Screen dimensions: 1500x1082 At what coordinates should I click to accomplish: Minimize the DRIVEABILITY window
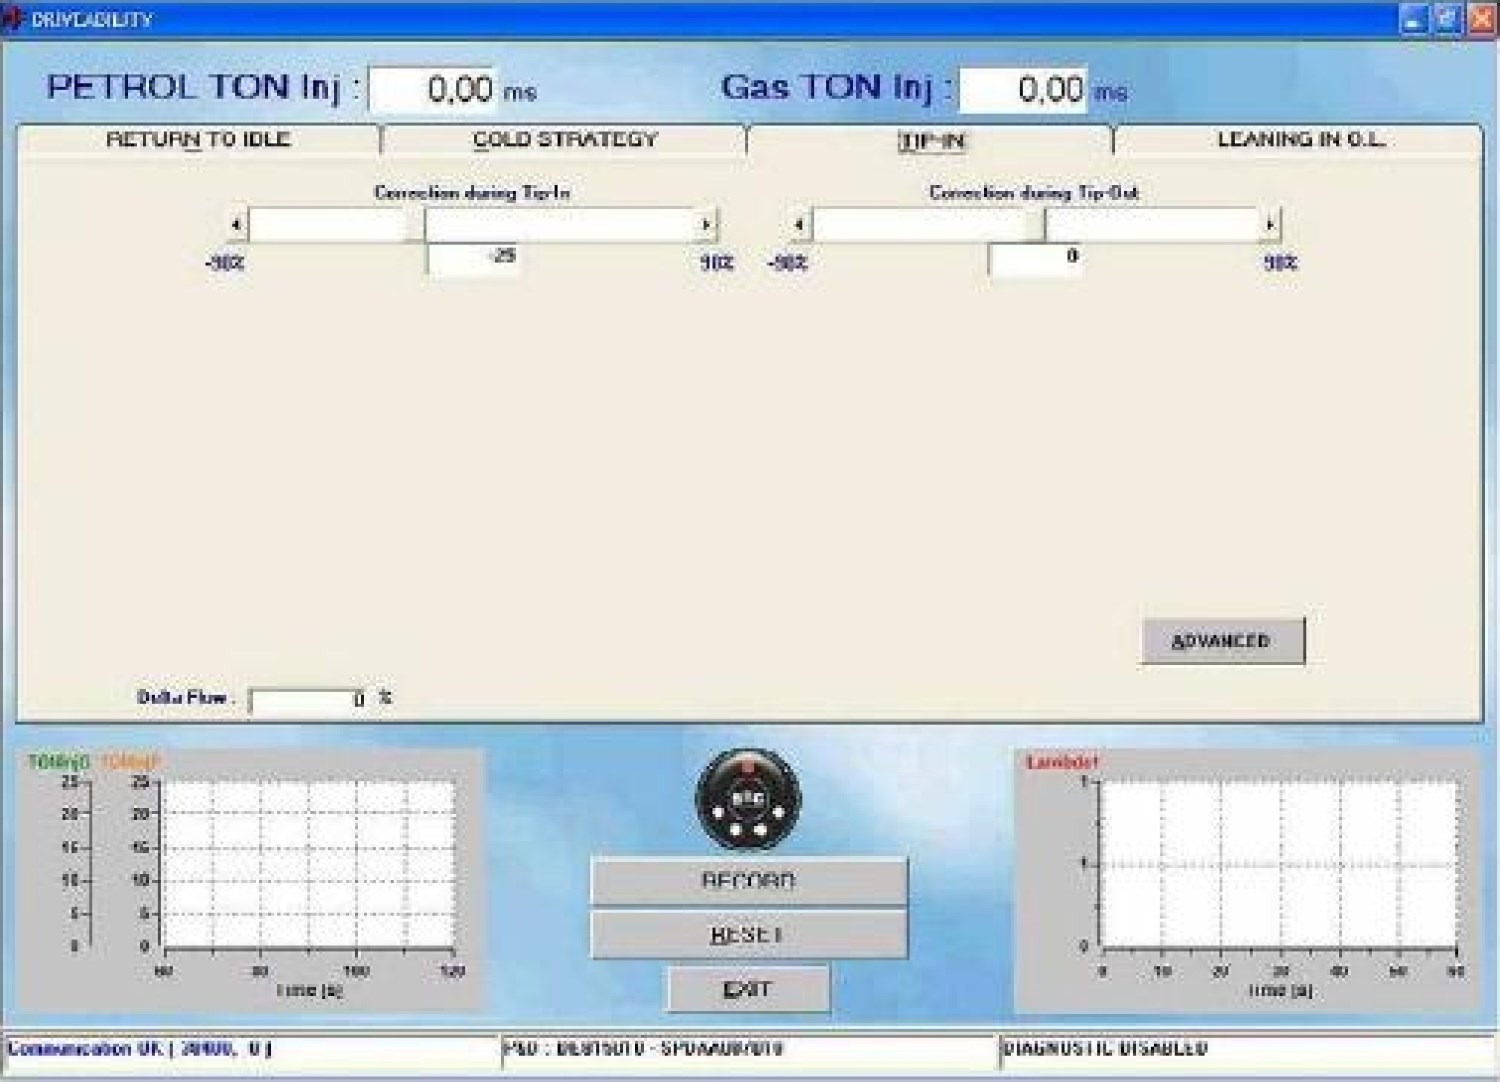pyautogui.click(x=1413, y=19)
